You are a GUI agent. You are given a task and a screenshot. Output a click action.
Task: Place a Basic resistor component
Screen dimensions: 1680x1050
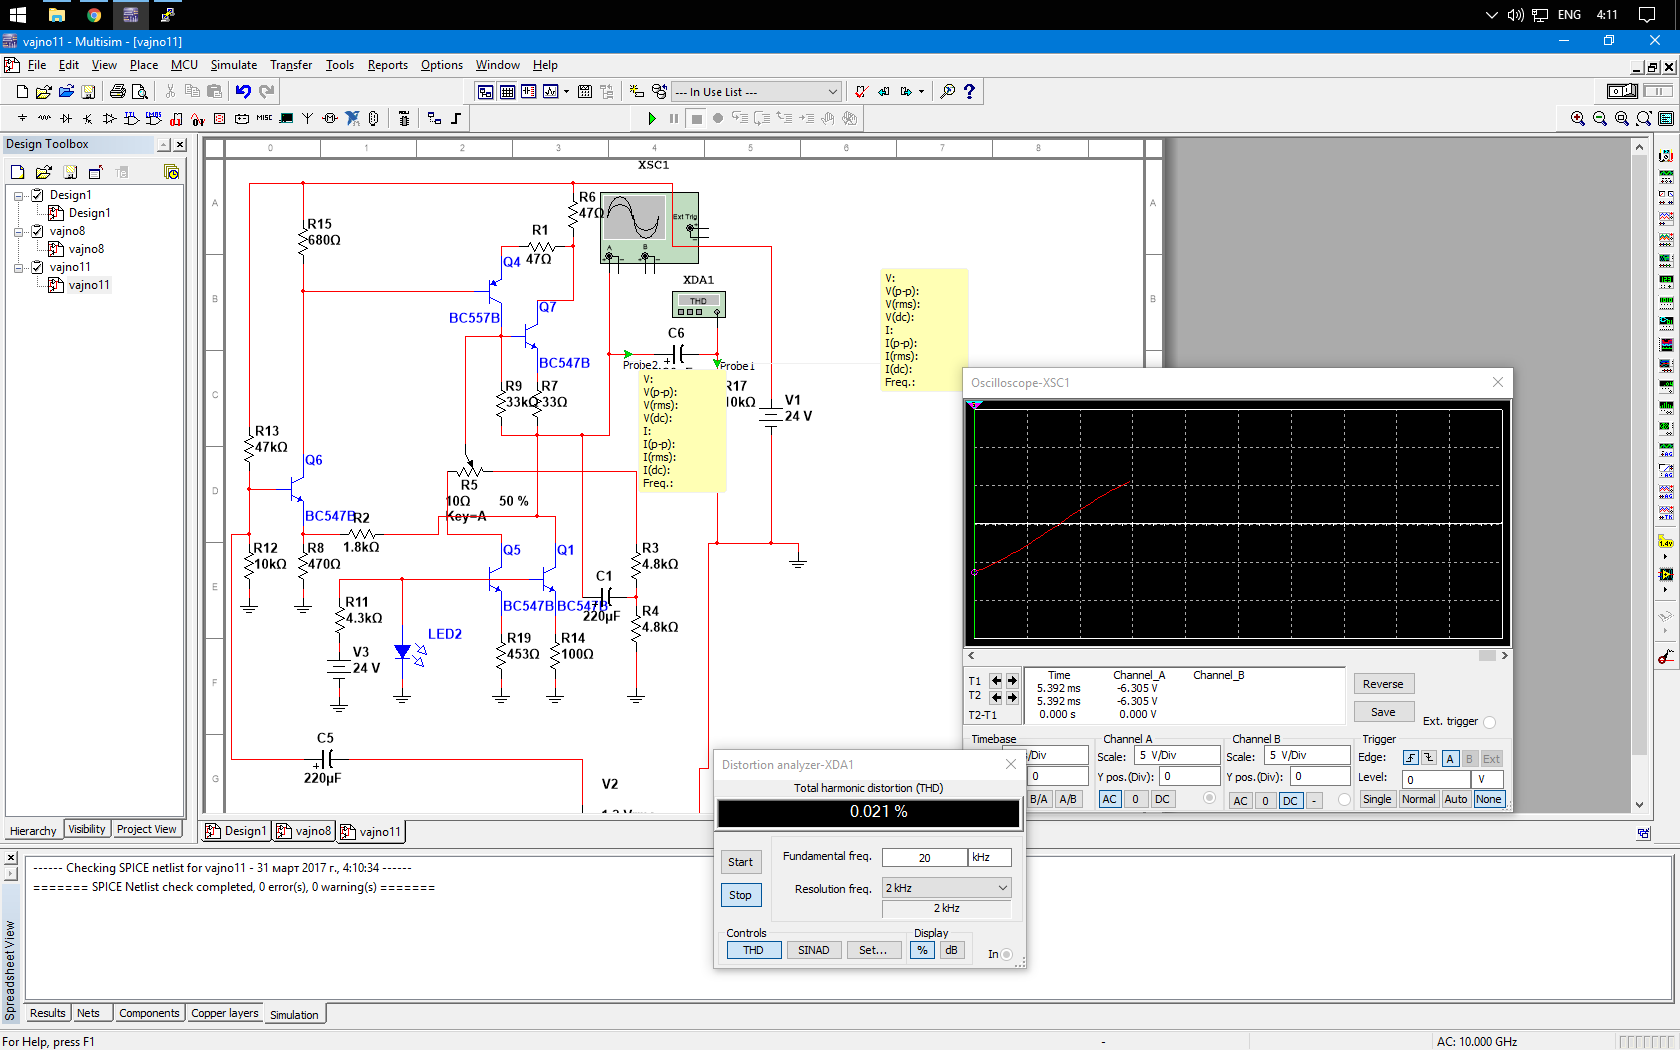(44, 118)
